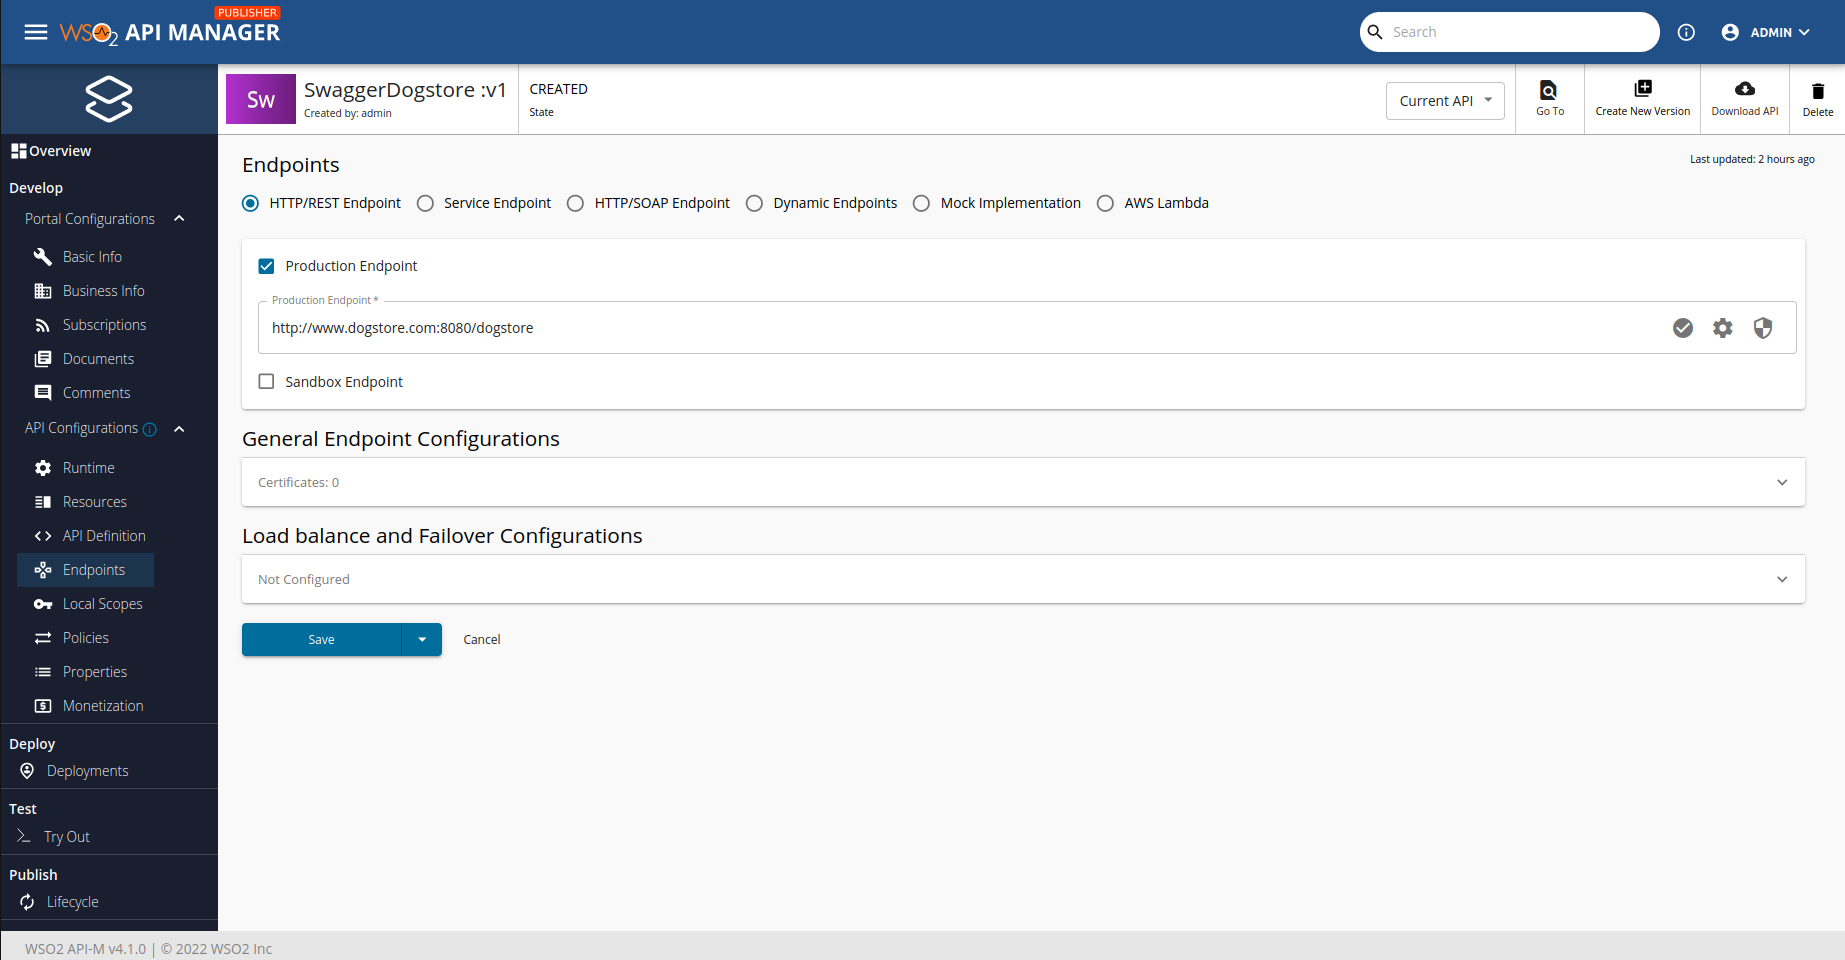Open Deployments in the sidebar
The width and height of the screenshot is (1845, 960).
(87, 771)
